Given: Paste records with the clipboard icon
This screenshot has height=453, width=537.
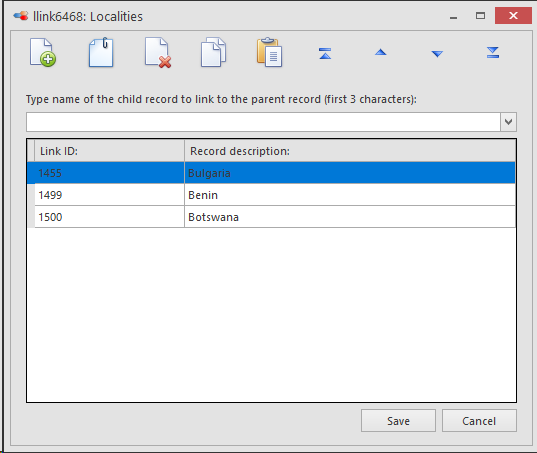Looking at the screenshot, I should pyautogui.click(x=270, y=52).
